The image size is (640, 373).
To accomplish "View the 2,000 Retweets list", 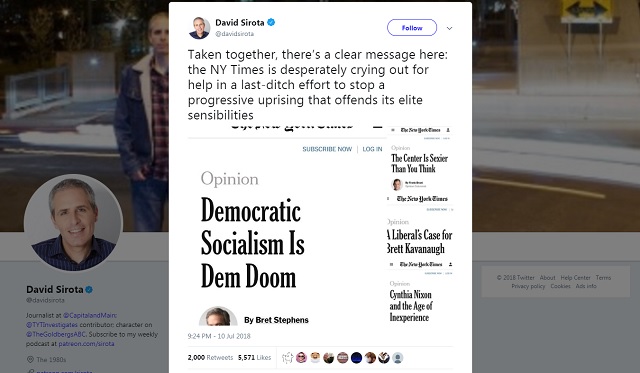I will (210, 357).
